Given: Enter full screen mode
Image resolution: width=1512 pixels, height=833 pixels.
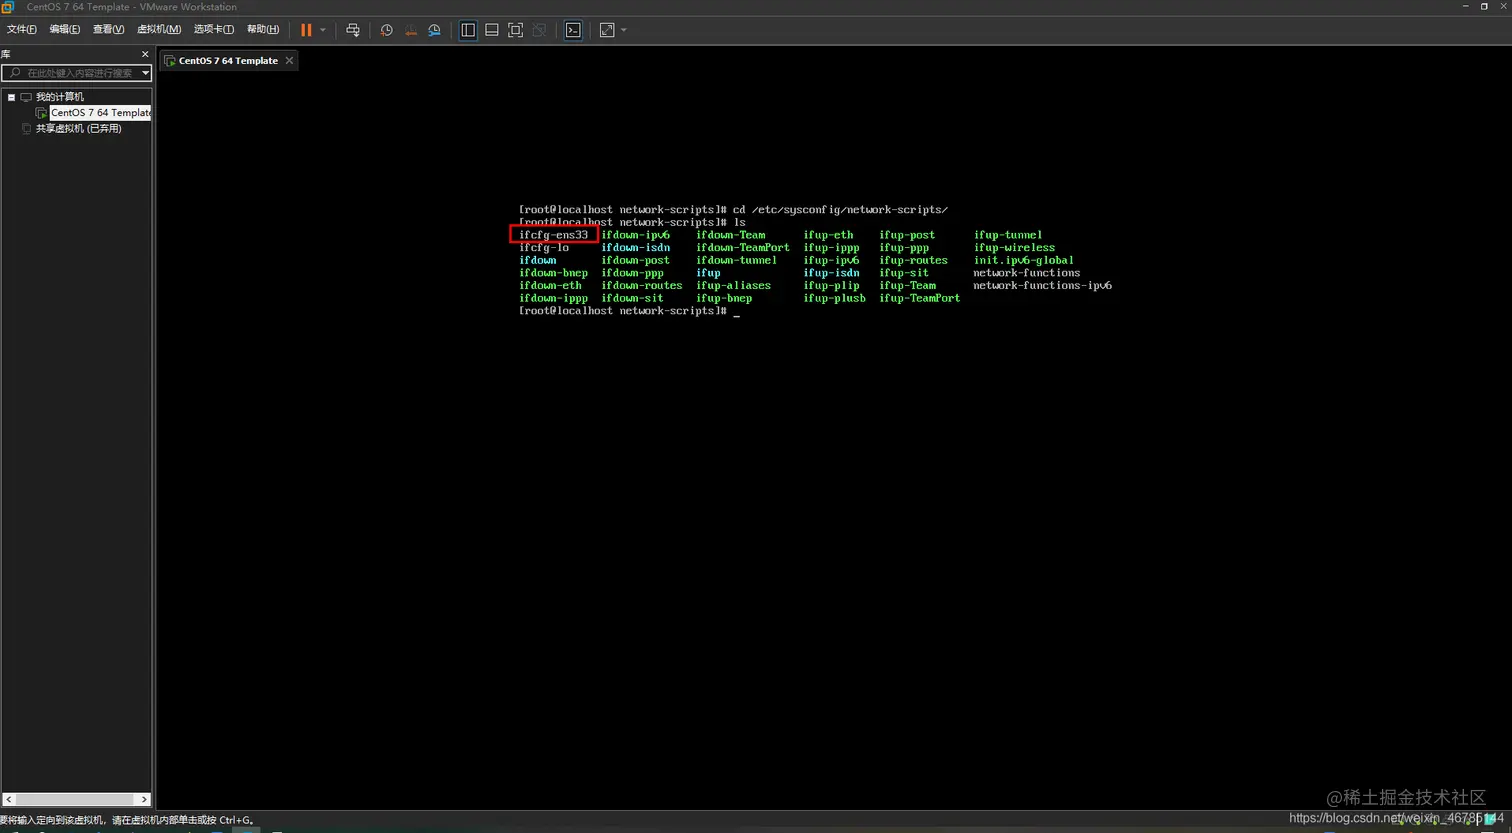Looking at the screenshot, I should coord(516,30).
